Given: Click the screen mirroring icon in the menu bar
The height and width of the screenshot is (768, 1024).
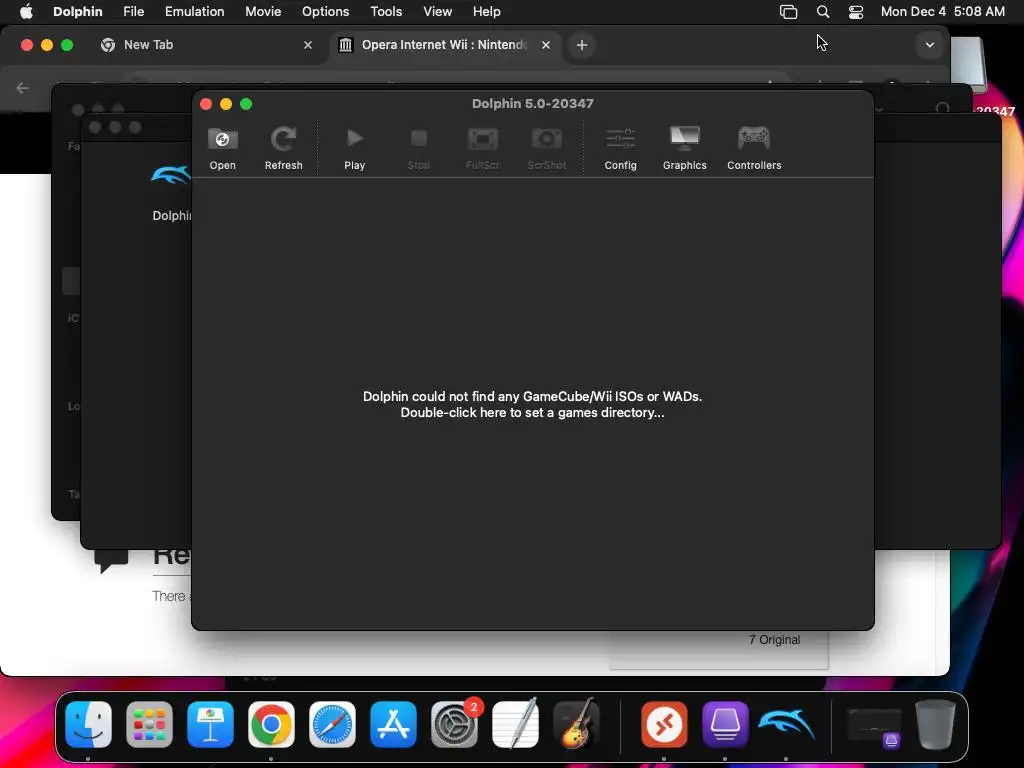Looking at the screenshot, I should tap(789, 12).
